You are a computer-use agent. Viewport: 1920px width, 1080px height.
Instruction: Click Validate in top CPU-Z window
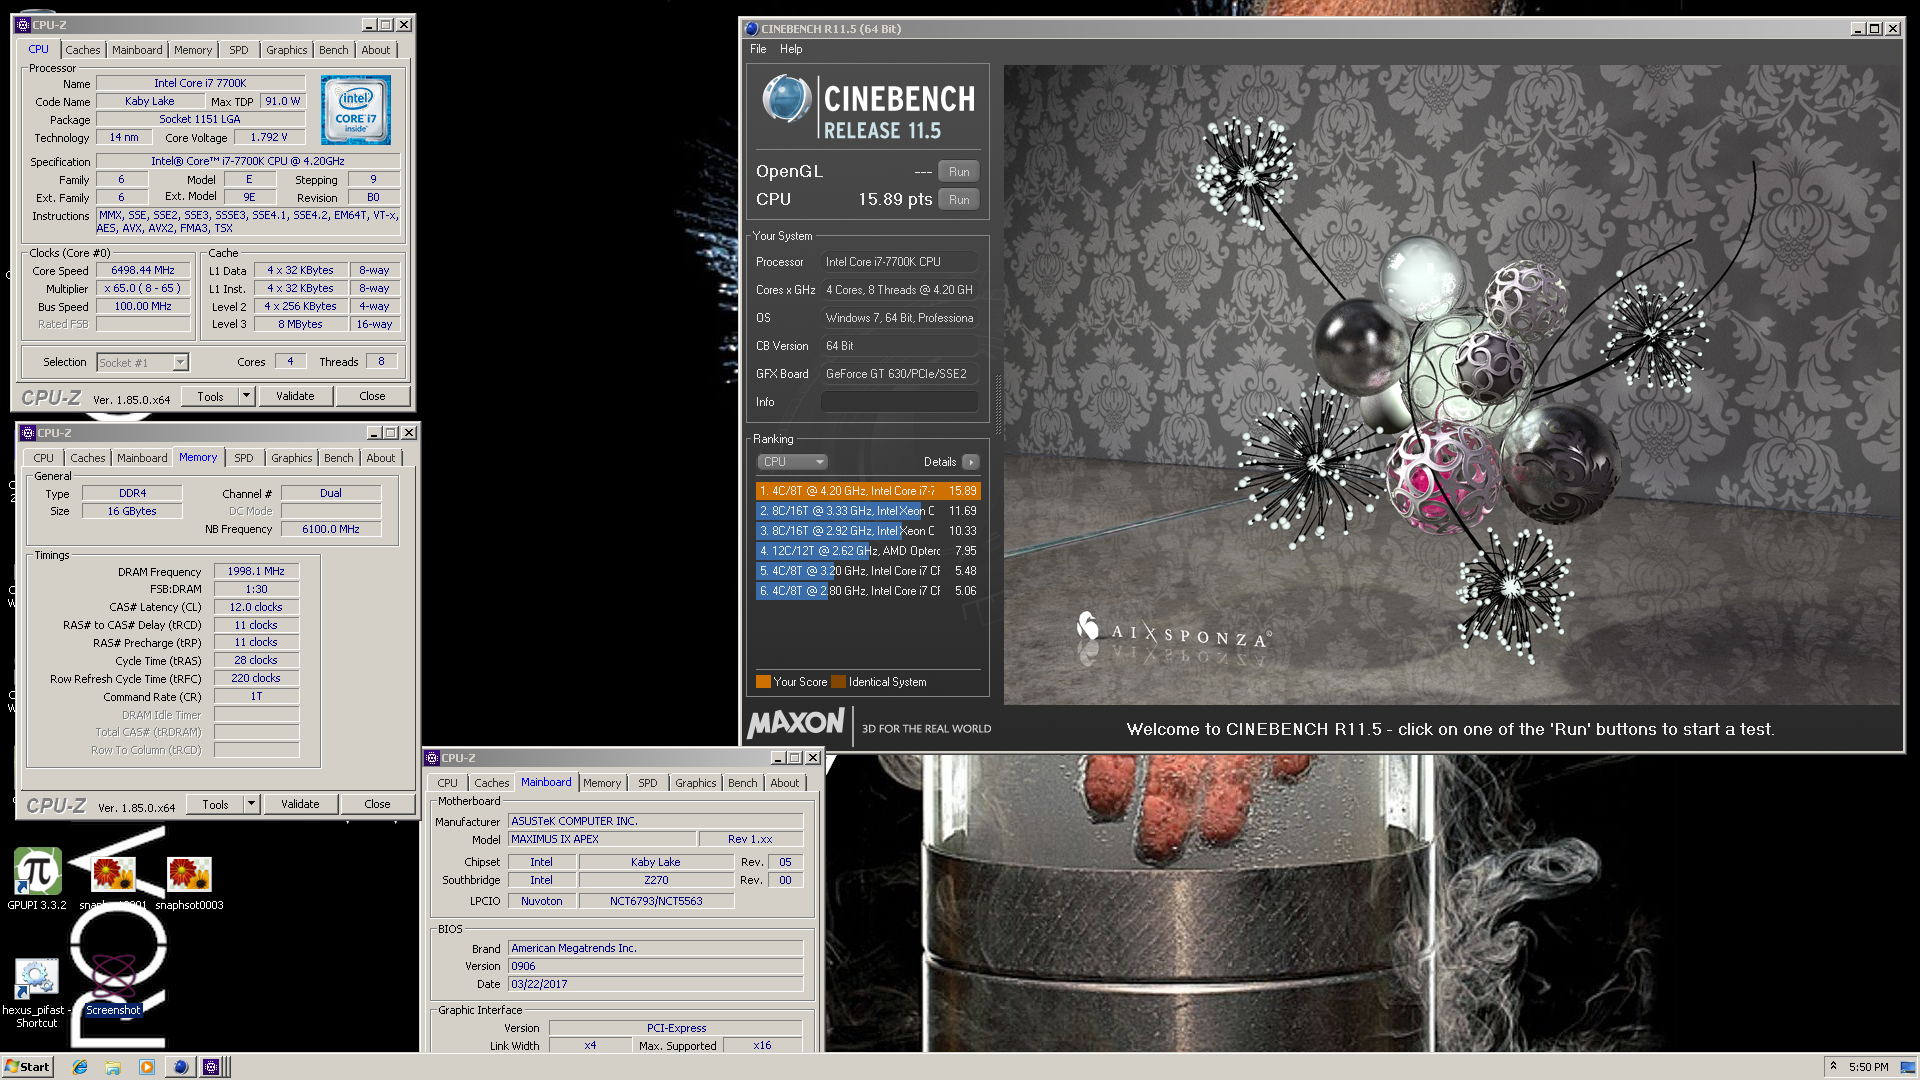click(x=295, y=396)
